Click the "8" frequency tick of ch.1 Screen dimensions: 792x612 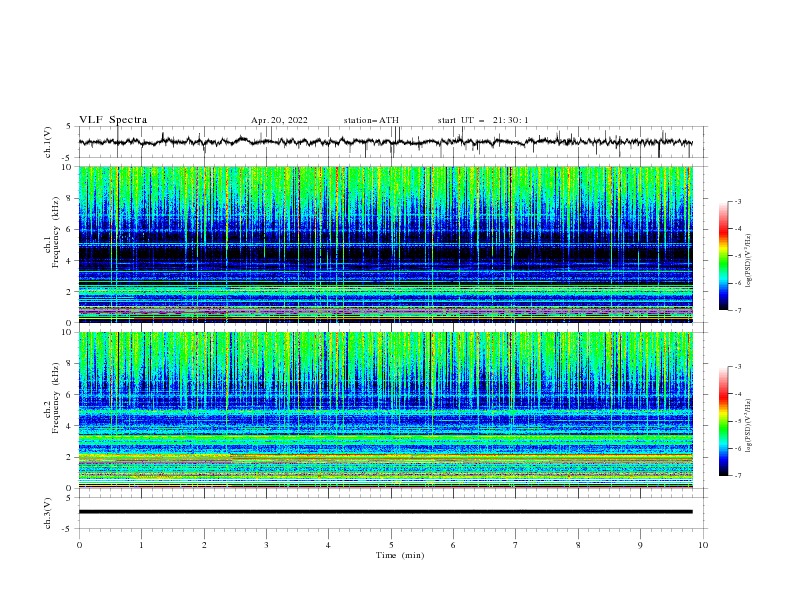click(70, 198)
